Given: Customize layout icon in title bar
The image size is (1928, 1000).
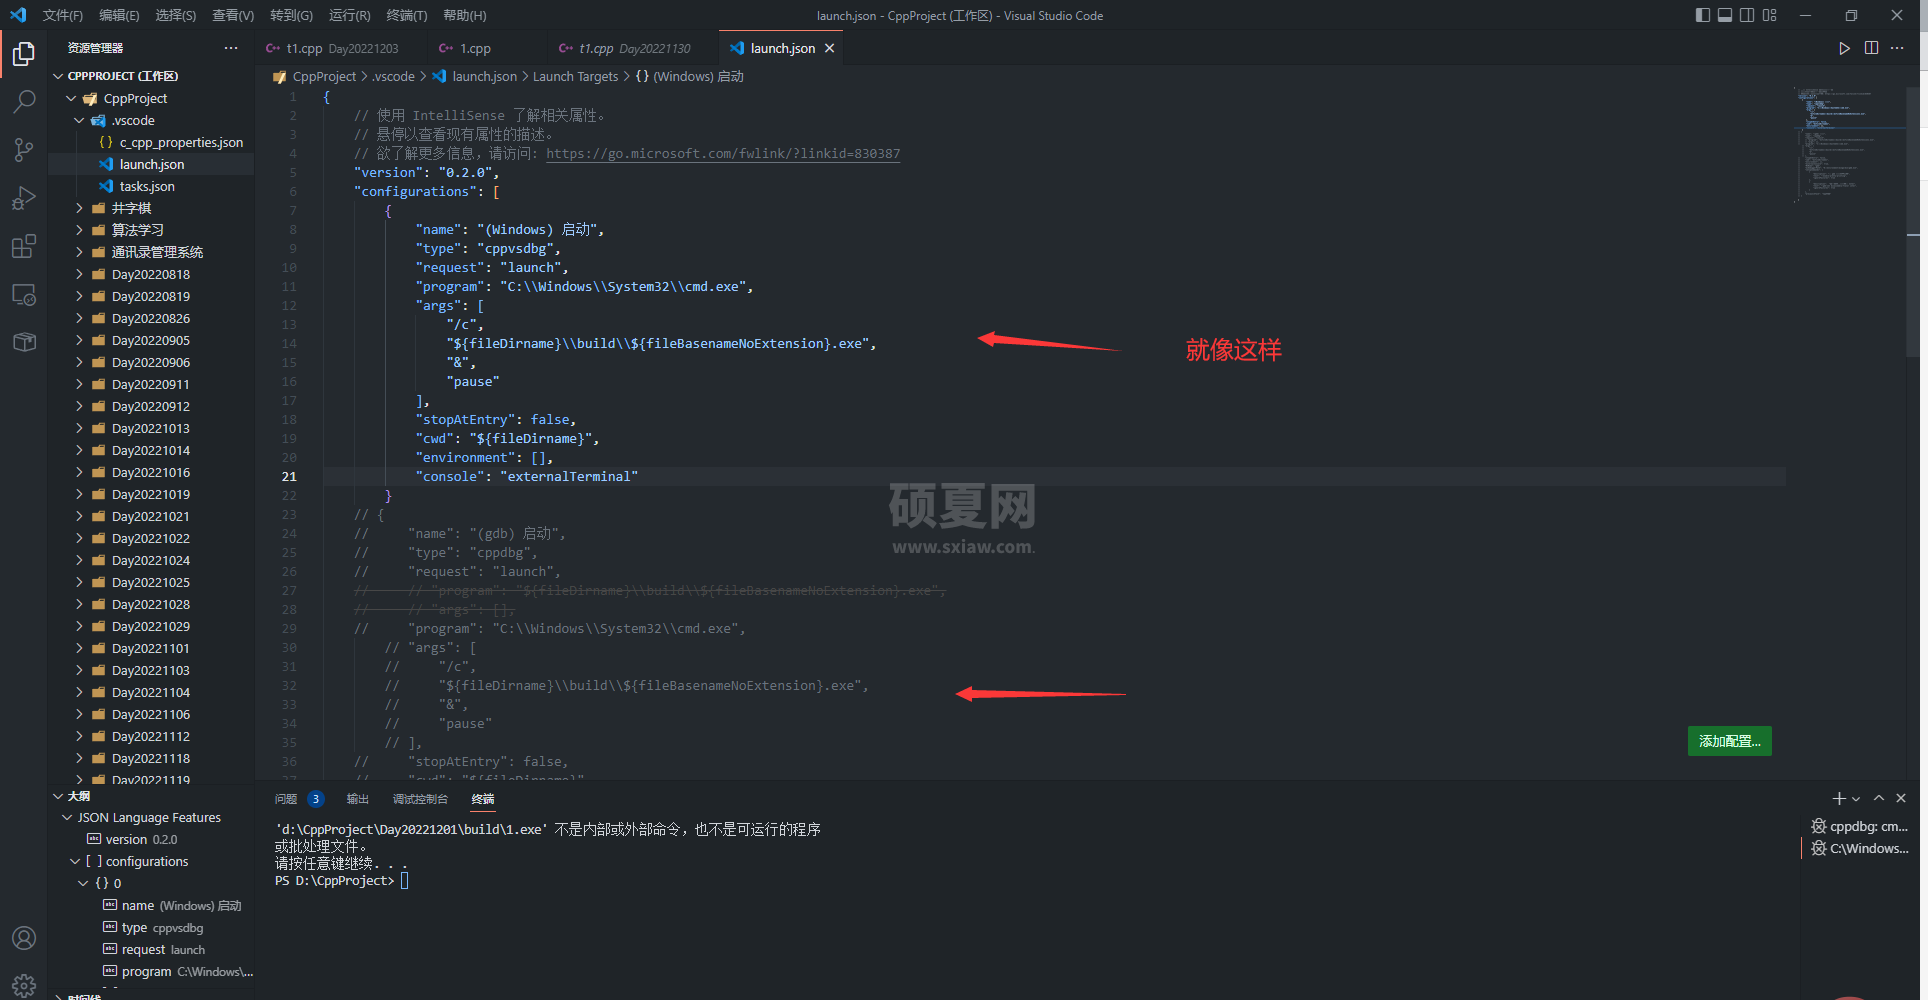Looking at the screenshot, I should point(1770,15).
